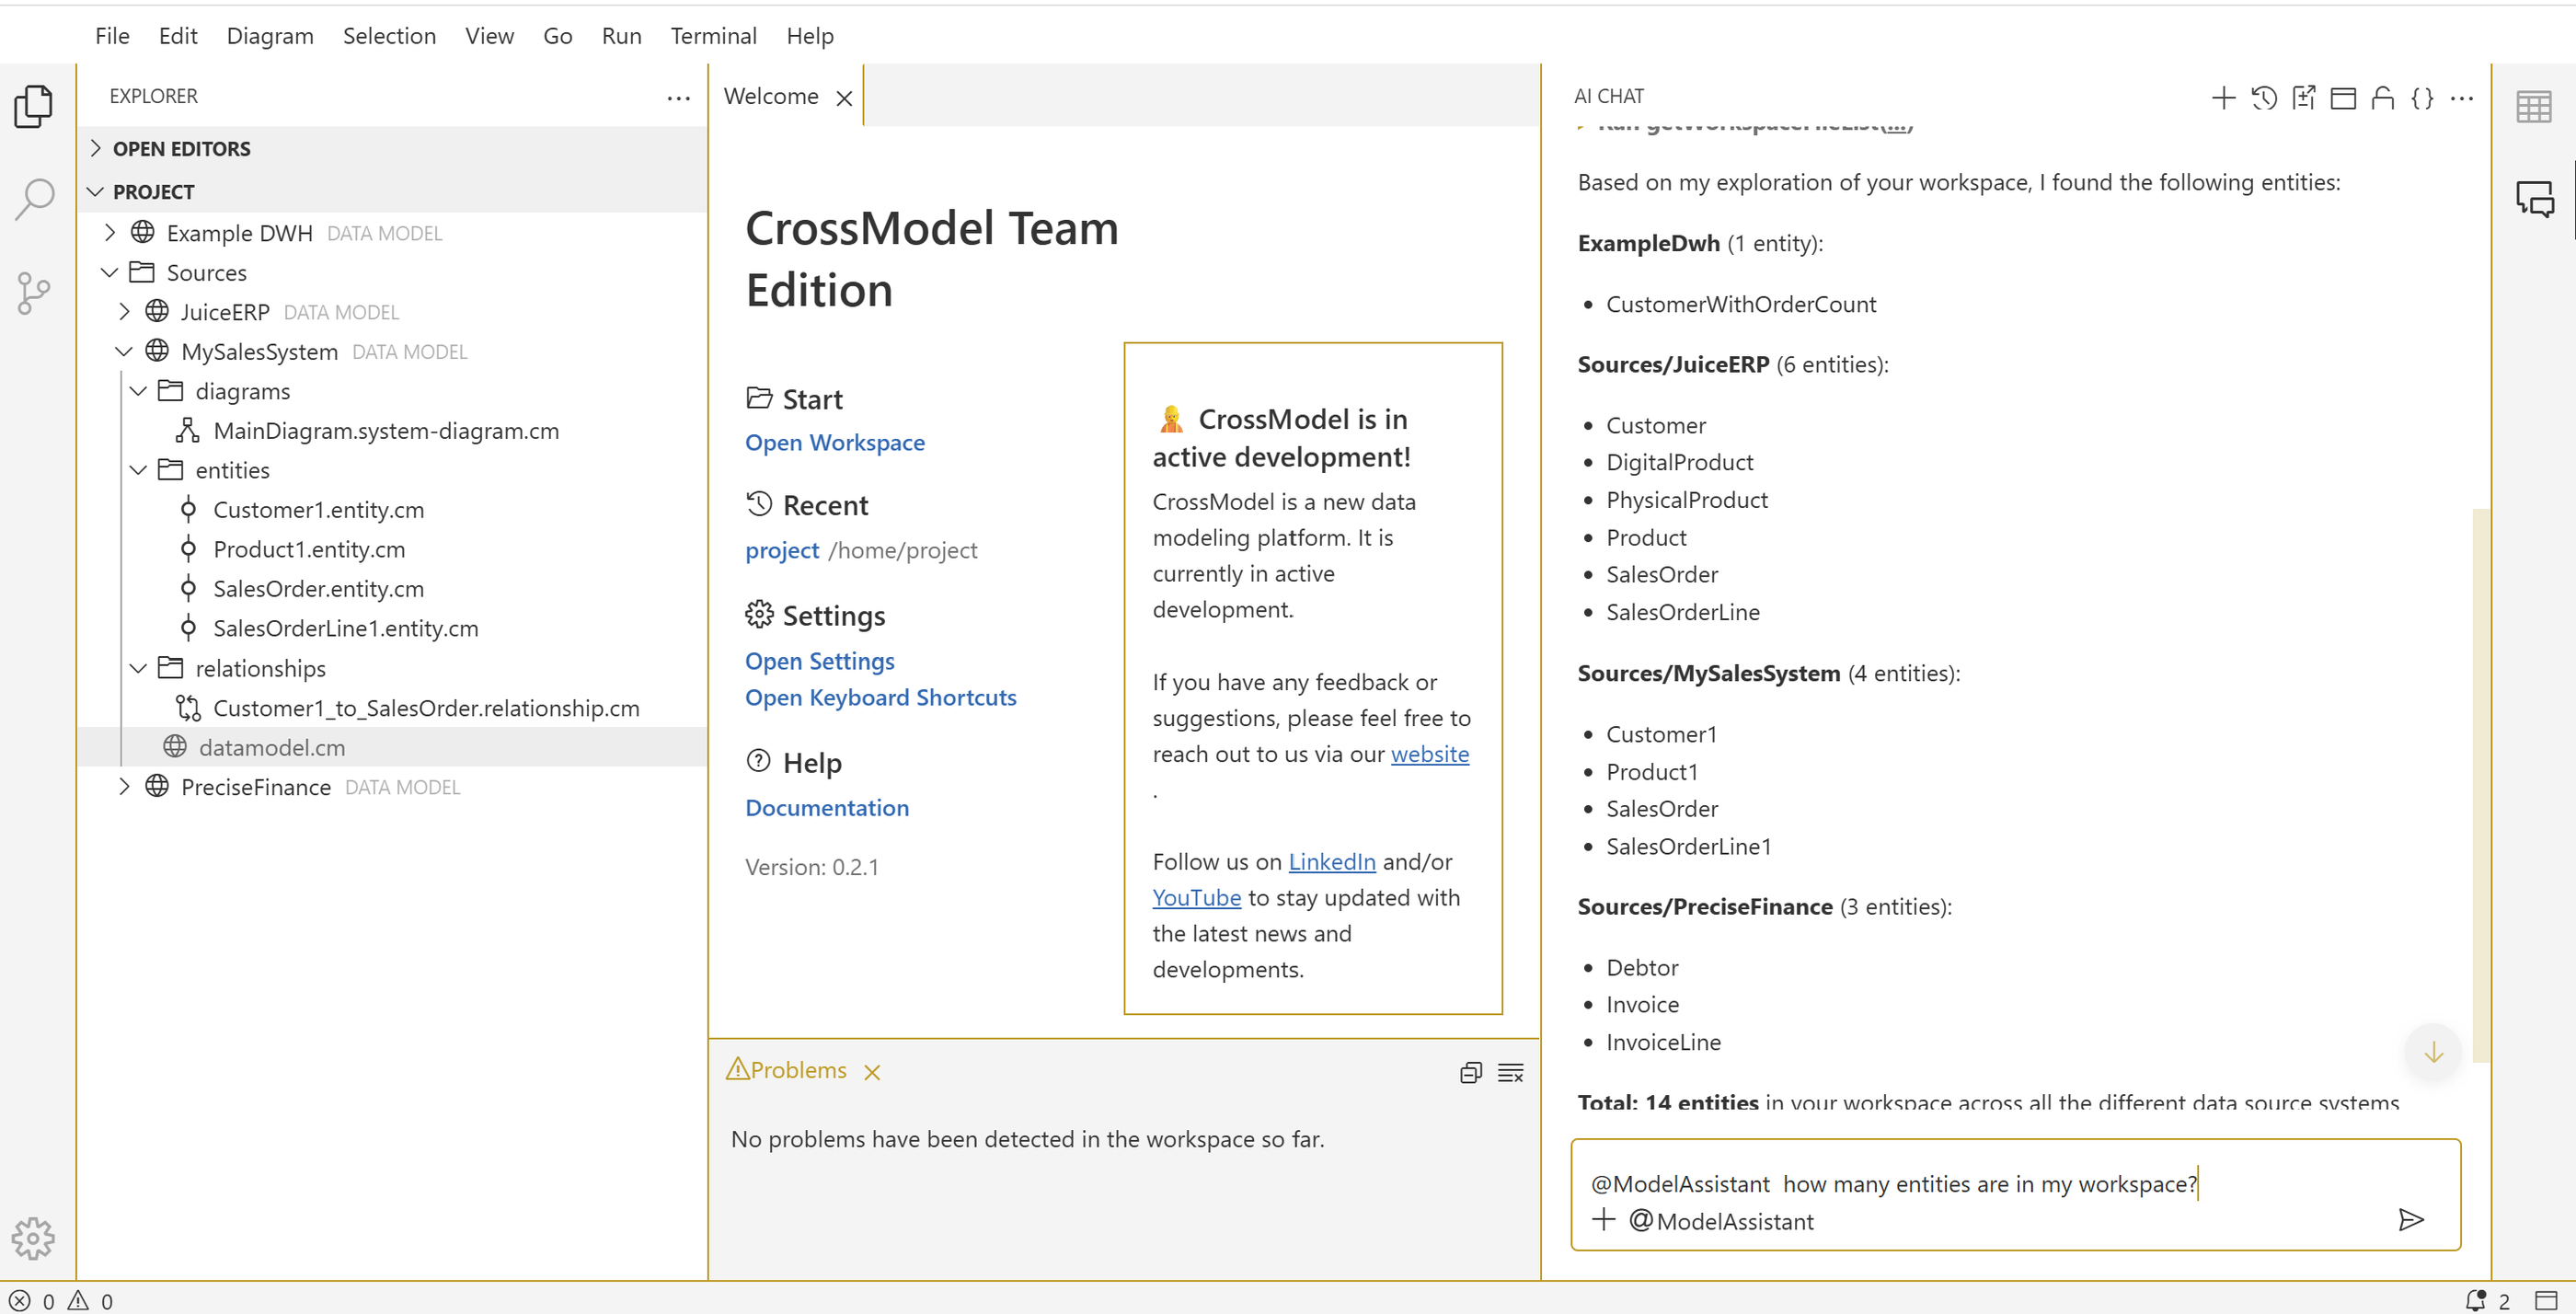Open the Search view in activity bar
2576x1314 pixels.
click(34, 200)
